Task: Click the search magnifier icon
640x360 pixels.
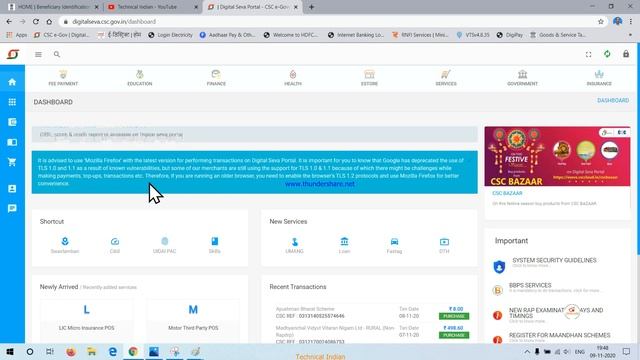Action: click(x=57, y=54)
